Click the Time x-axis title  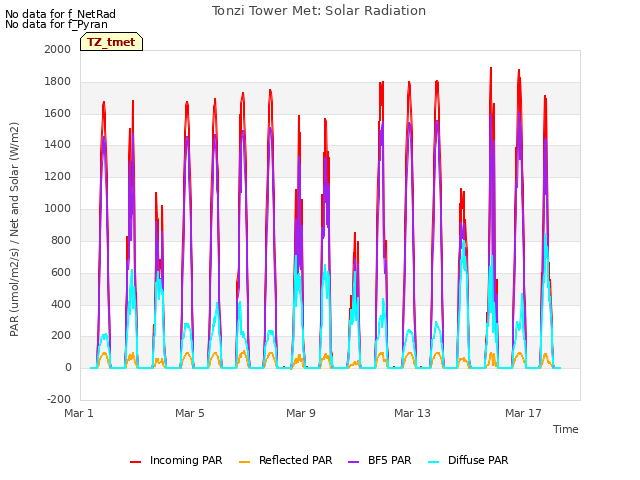point(566,429)
